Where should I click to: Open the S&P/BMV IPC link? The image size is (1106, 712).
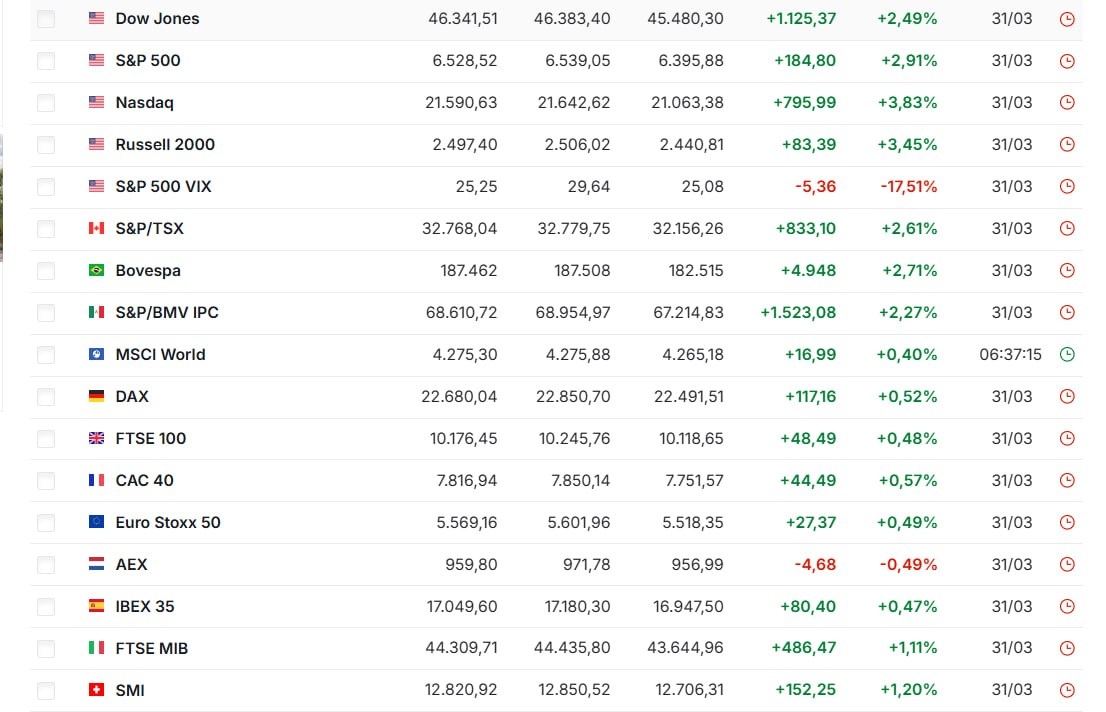tap(167, 312)
